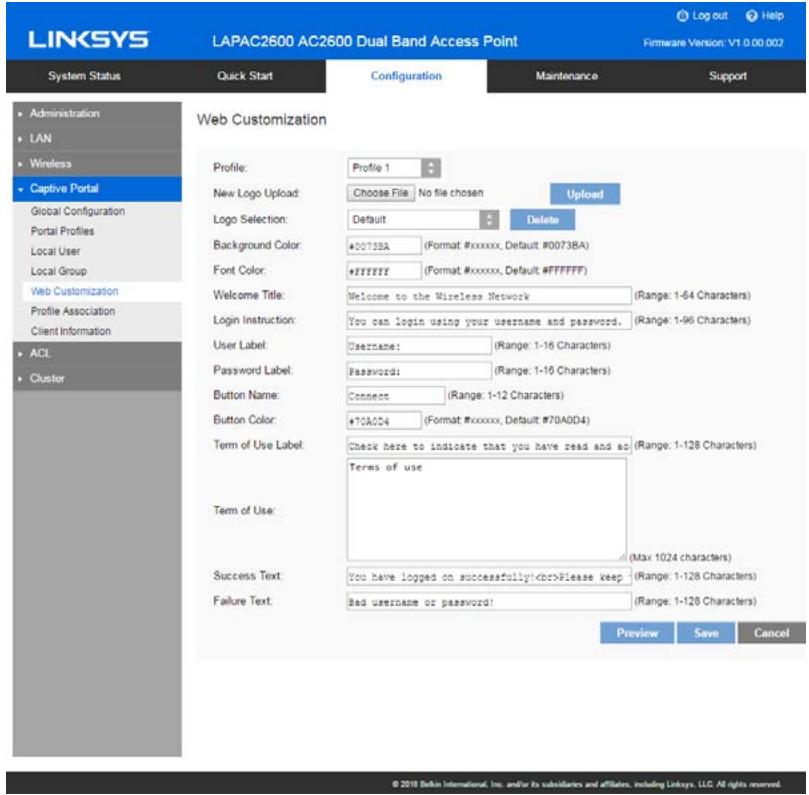Click the Web Customization page heading

pos(262,120)
